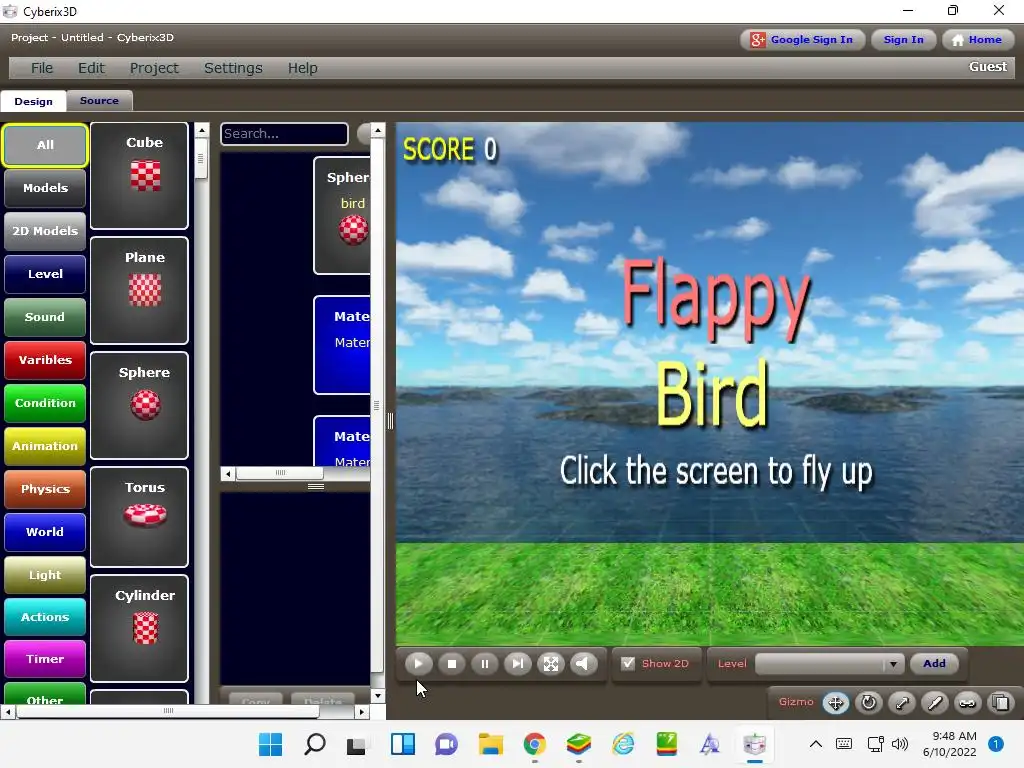Click bottom palette scroll right arrow
1024x768 pixels.
(x=362, y=711)
